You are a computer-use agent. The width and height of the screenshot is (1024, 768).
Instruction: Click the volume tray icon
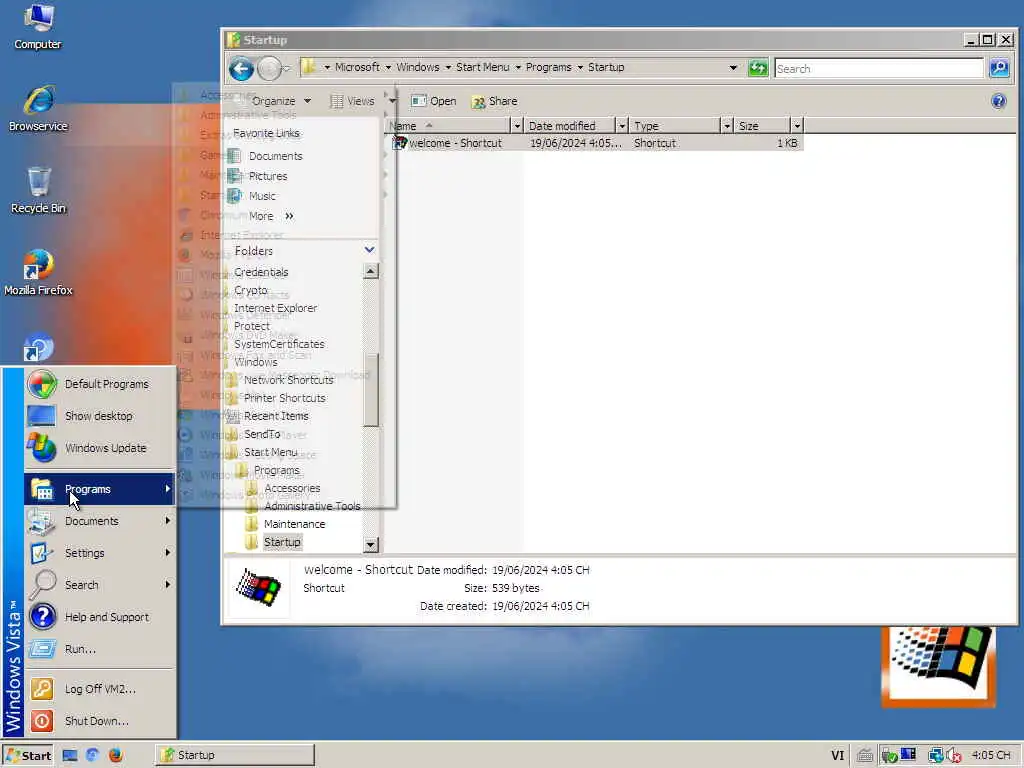pos(953,756)
